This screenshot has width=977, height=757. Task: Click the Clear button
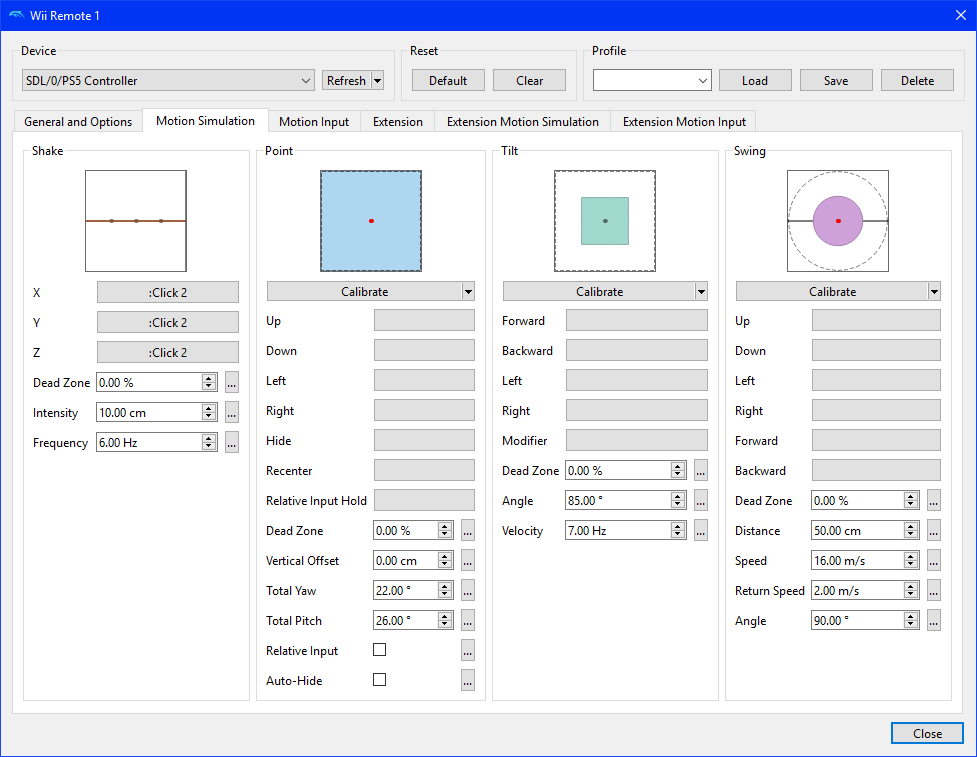[x=530, y=80]
